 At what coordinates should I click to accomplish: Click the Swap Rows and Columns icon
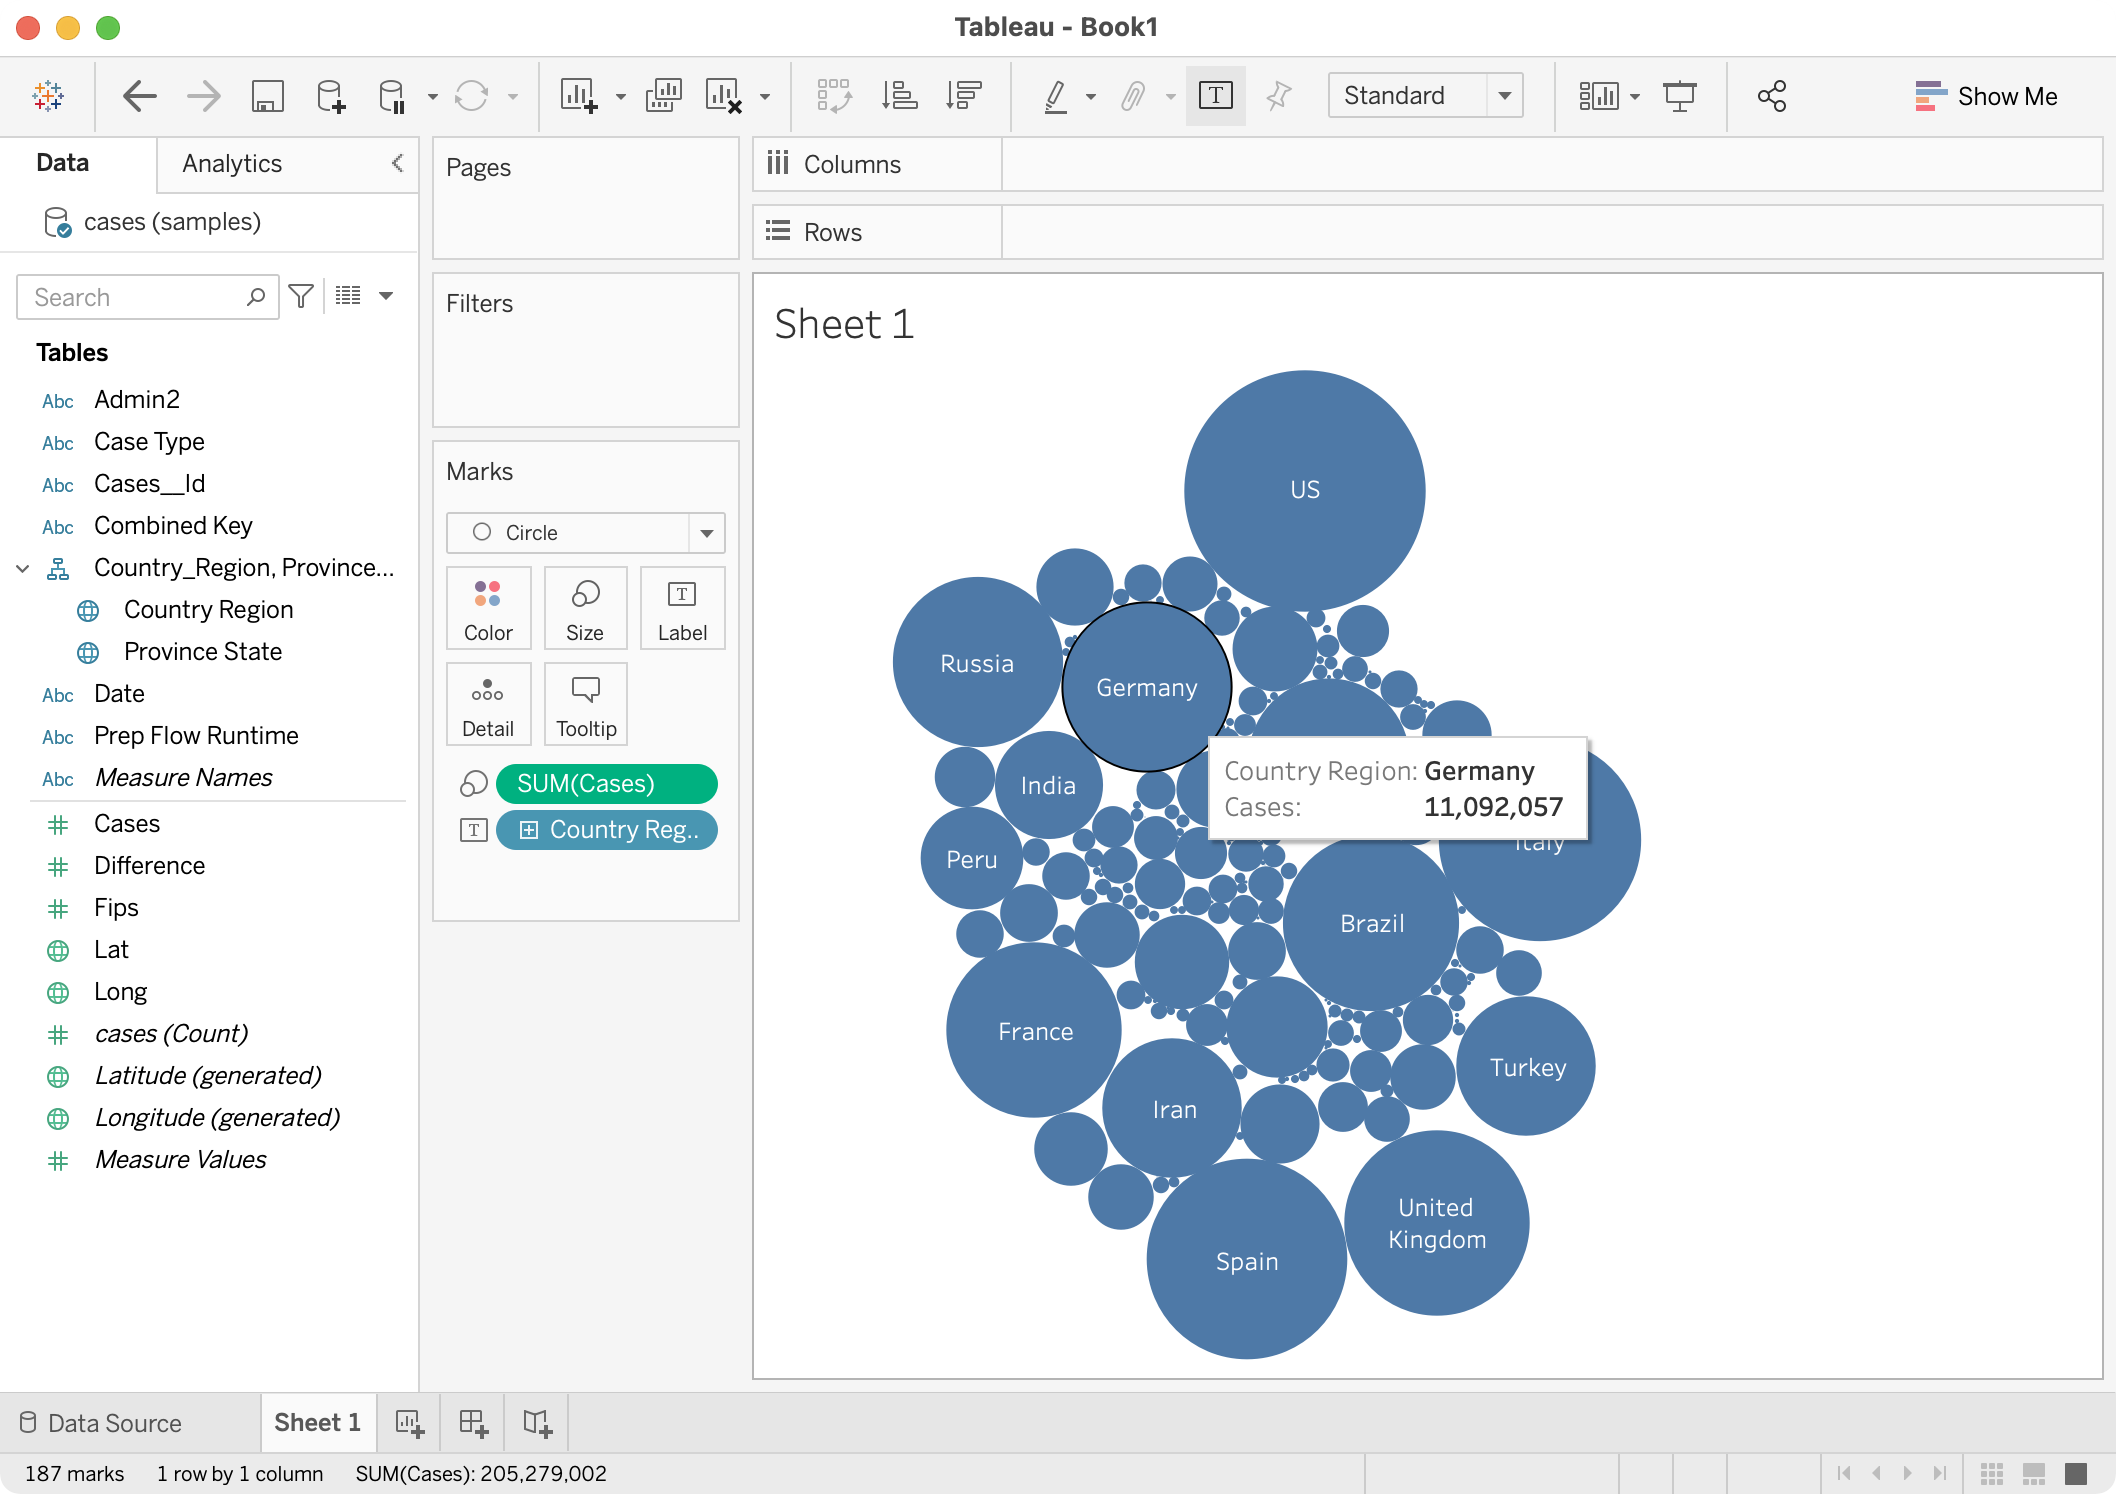834,96
